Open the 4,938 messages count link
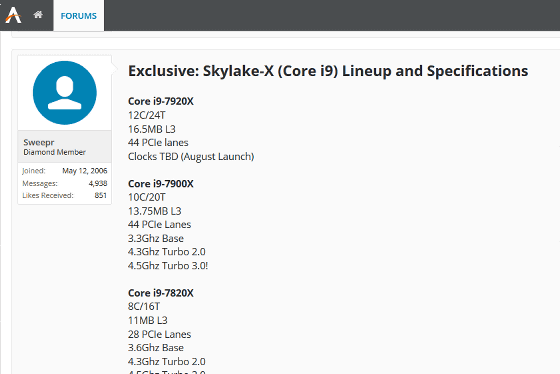Viewport: 560px width, 374px height. coord(98,183)
